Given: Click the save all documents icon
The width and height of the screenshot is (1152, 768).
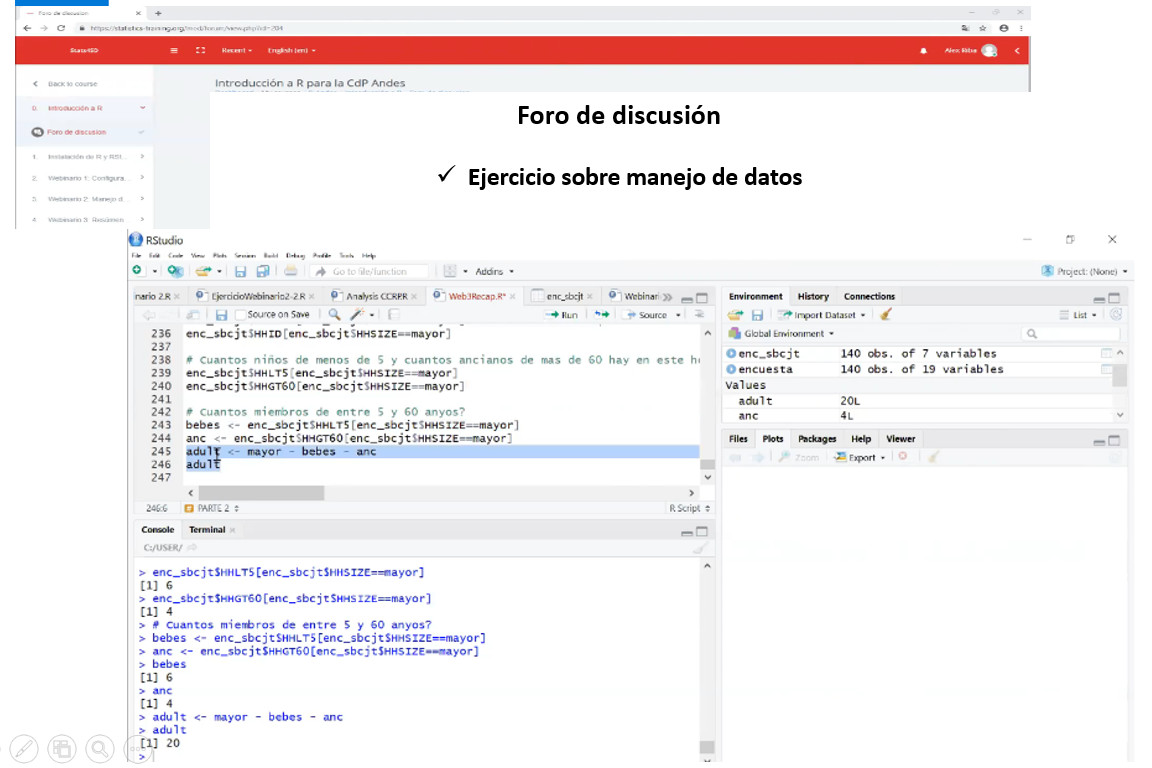Looking at the screenshot, I should [262, 271].
